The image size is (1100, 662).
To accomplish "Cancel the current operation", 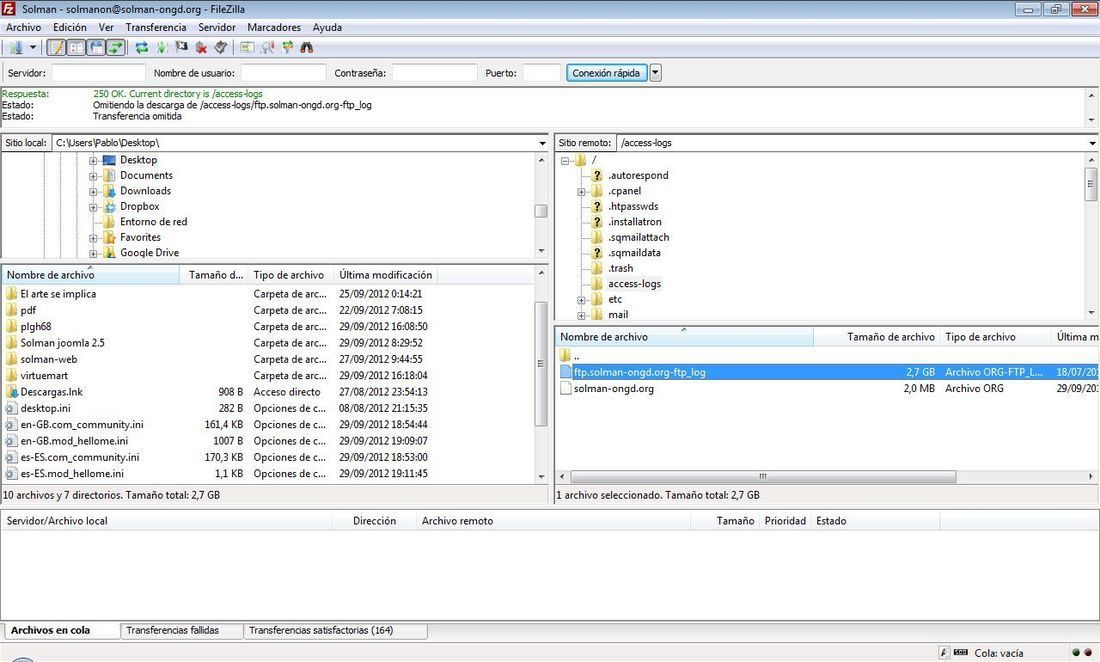I will coord(182,48).
